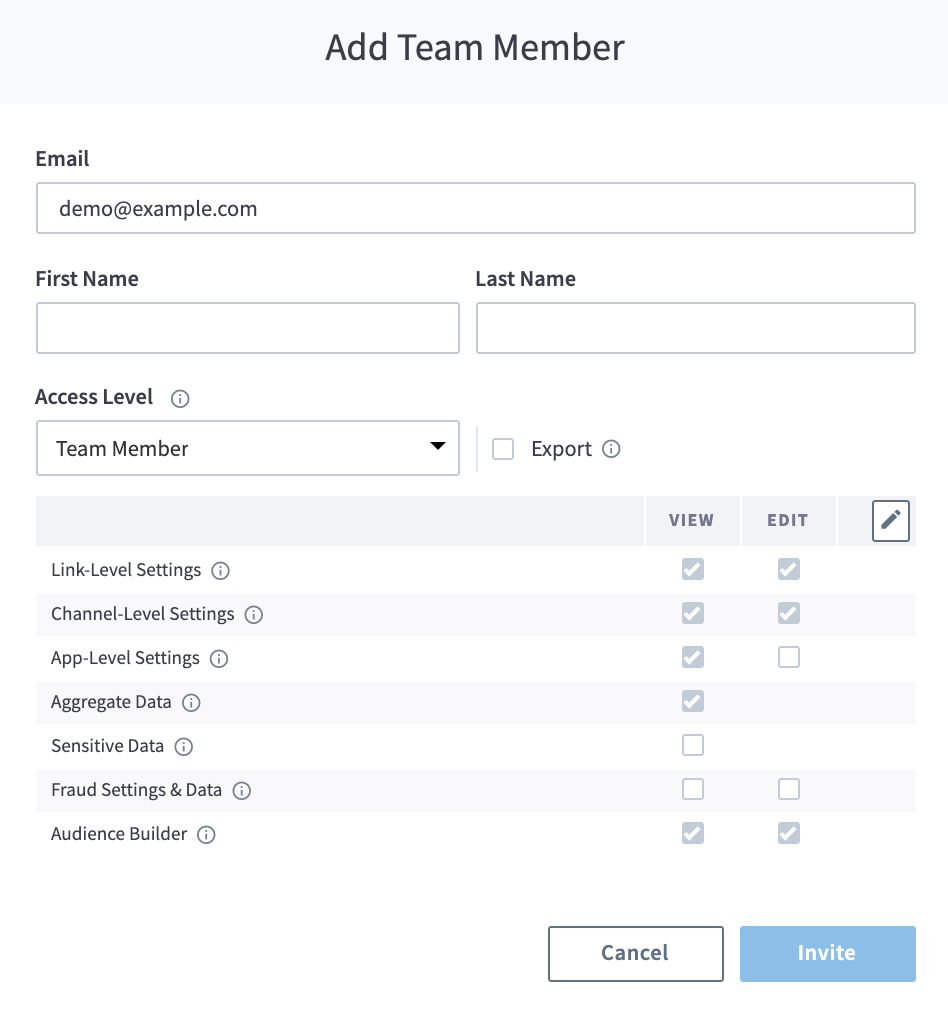Click the VIEW column header

click(692, 520)
